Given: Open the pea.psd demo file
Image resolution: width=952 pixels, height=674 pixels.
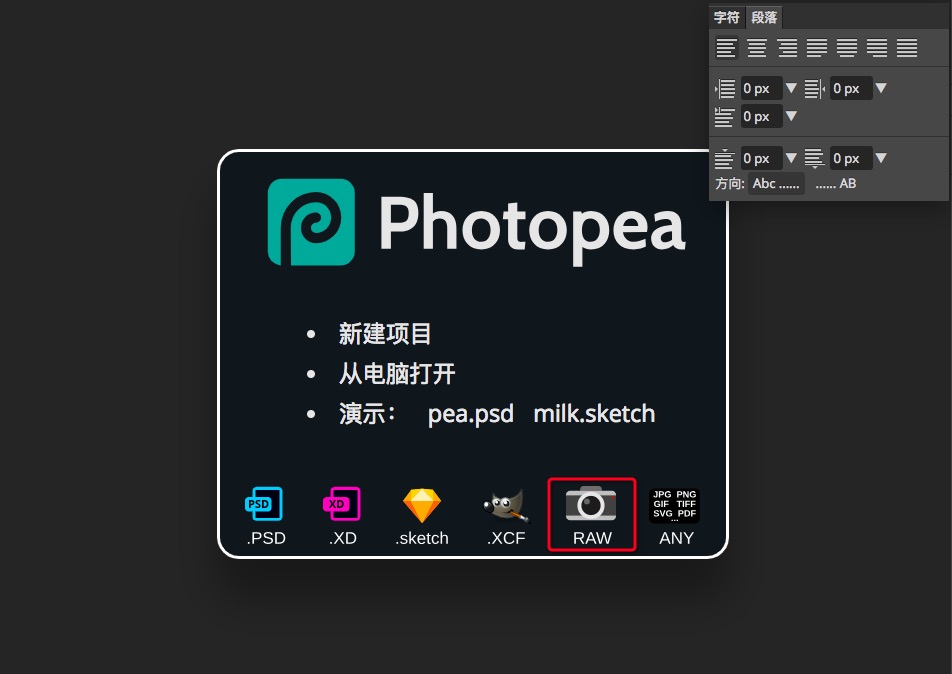Looking at the screenshot, I should [471, 415].
